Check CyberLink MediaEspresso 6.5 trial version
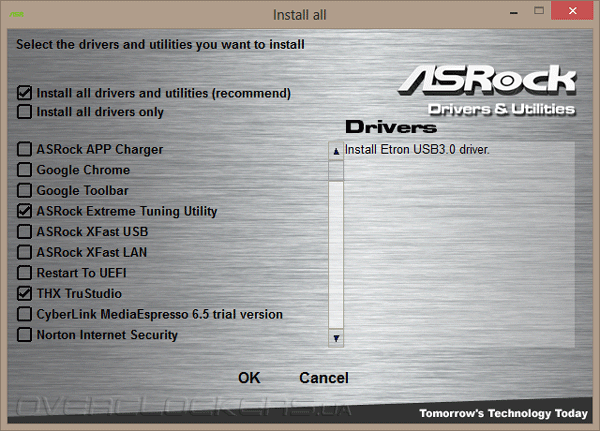600x431 pixels. click(24, 314)
